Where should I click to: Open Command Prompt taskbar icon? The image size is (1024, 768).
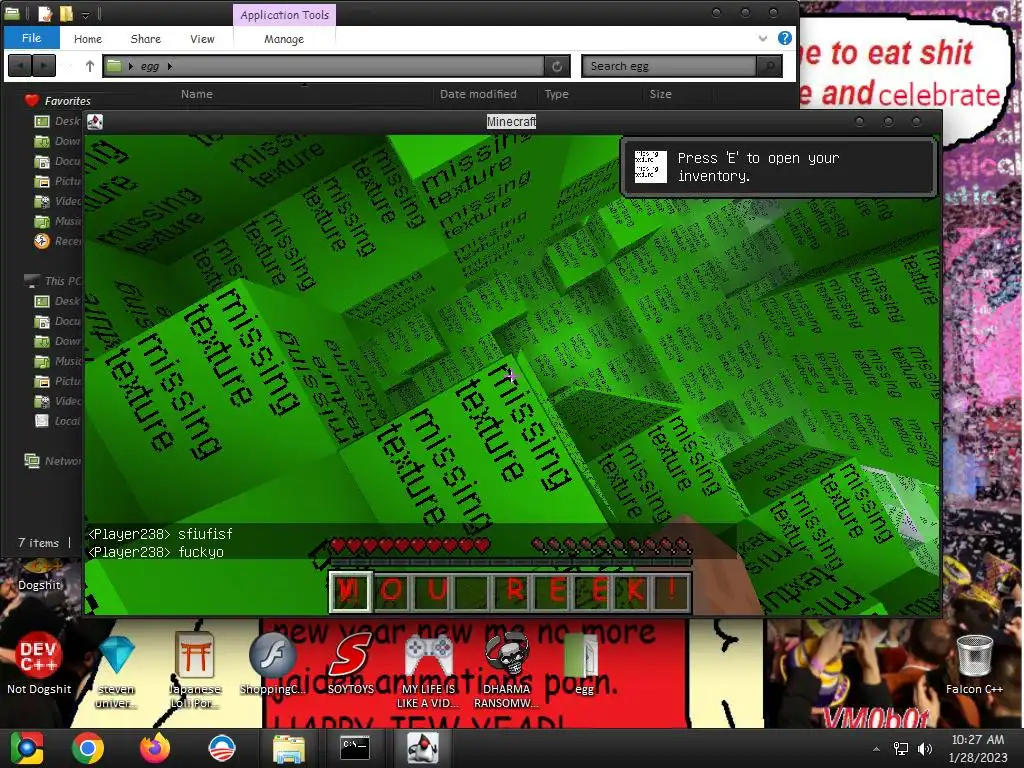[355, 748]
